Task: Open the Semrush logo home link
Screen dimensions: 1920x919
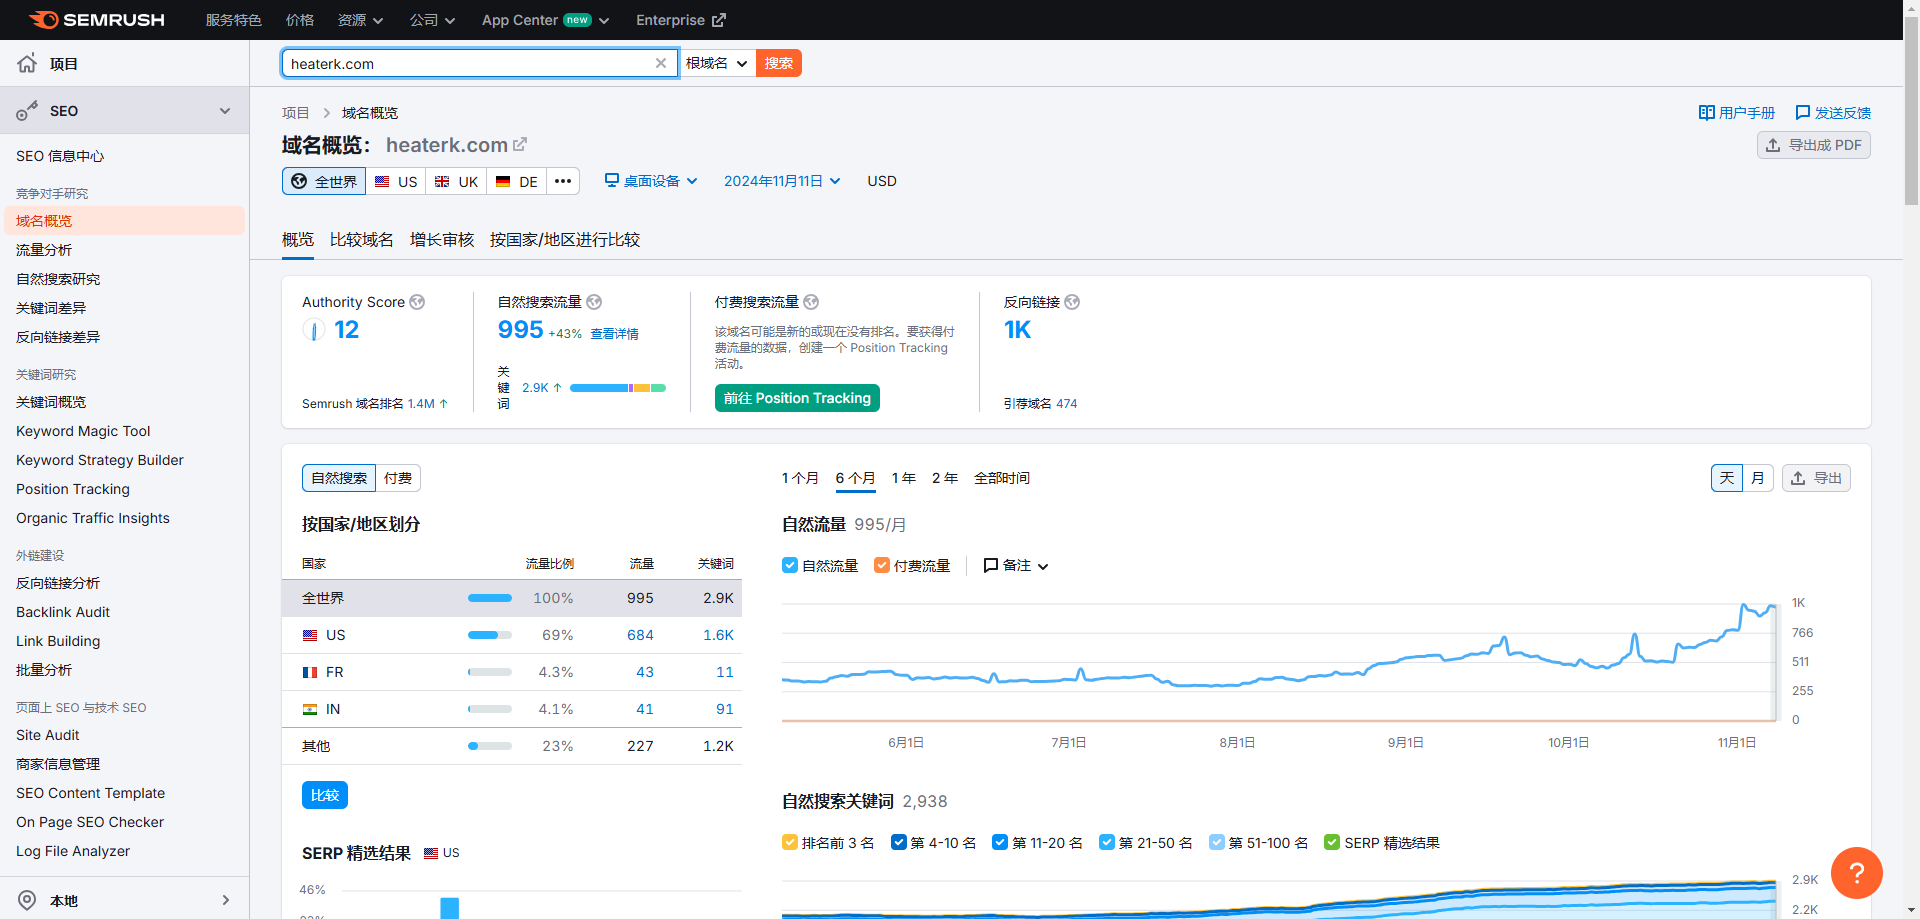Action: click(x=97, y=20)
